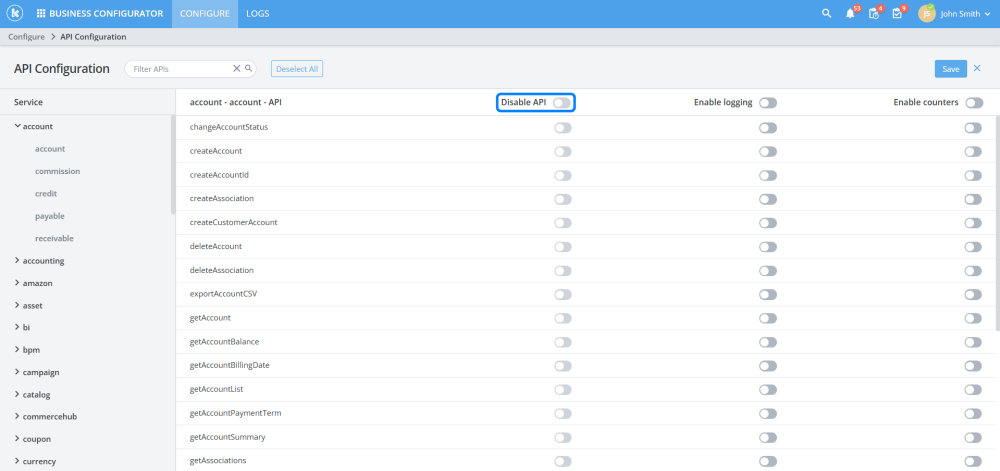The height and width of the screenshot is (471, 1000).
Task: Open the checklist icon with badge 9
Action: (897, 13)
